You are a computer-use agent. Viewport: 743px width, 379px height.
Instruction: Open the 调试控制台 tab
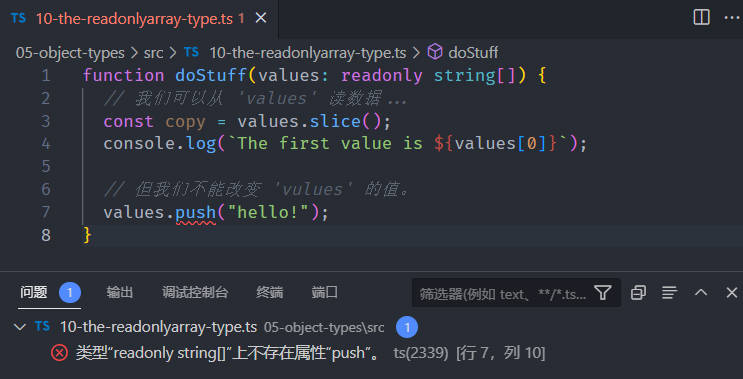(x=195, y=293)
